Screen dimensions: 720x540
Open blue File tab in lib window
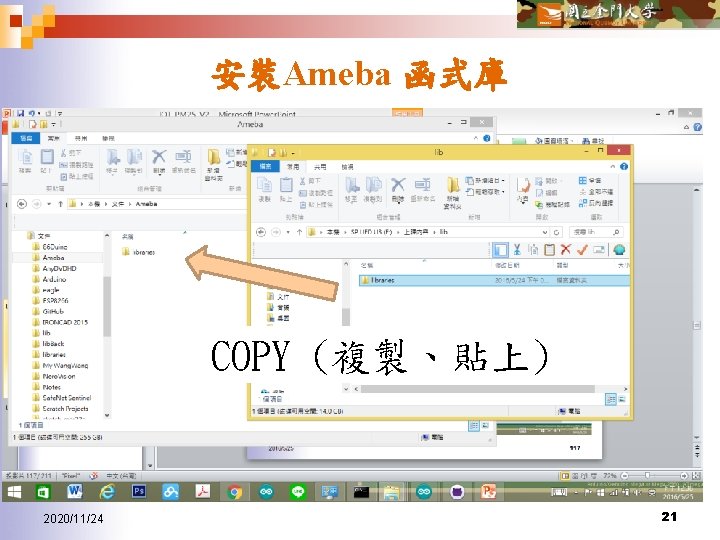(x=265, y=166)
